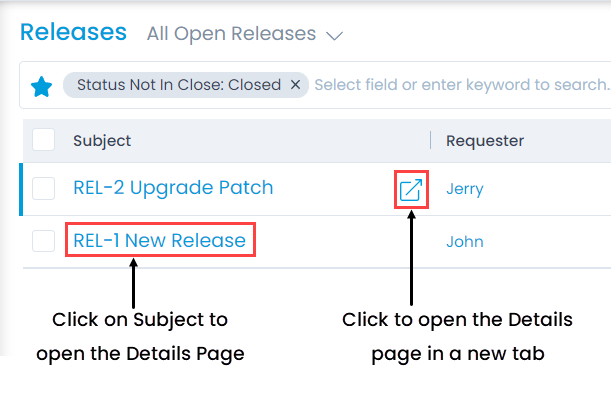Image resolution: width=611 pixels, height=404 pixels.
Task: Remove the Status Not In Close filter
Action: (x=295, y=85)
